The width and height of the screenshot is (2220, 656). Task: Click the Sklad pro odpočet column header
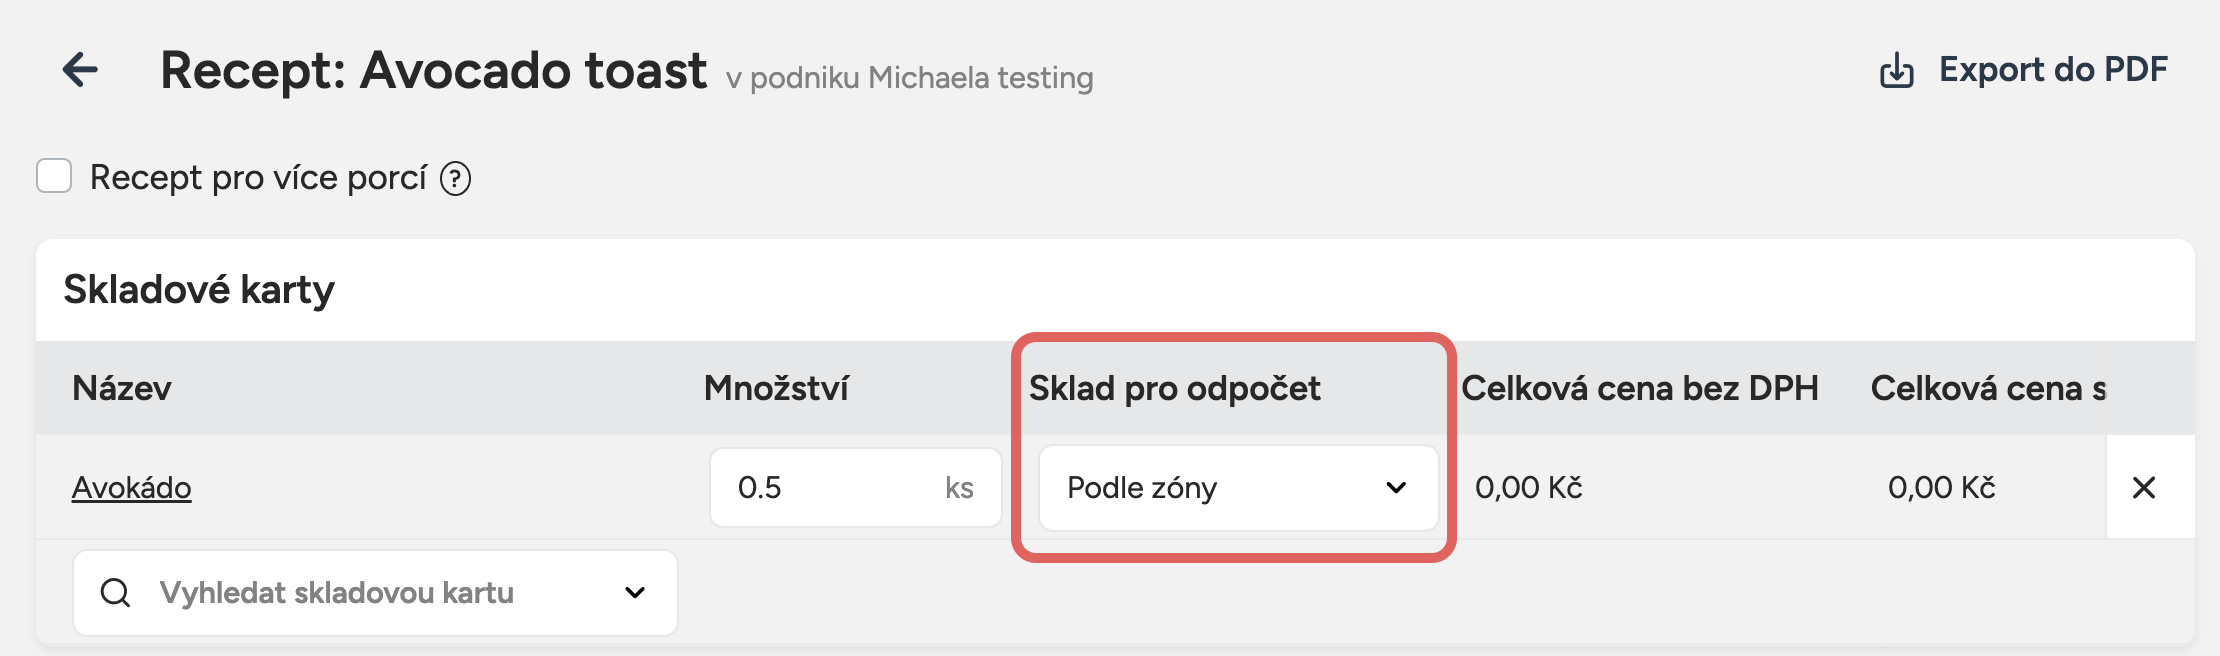click(x=1174, y=388)
